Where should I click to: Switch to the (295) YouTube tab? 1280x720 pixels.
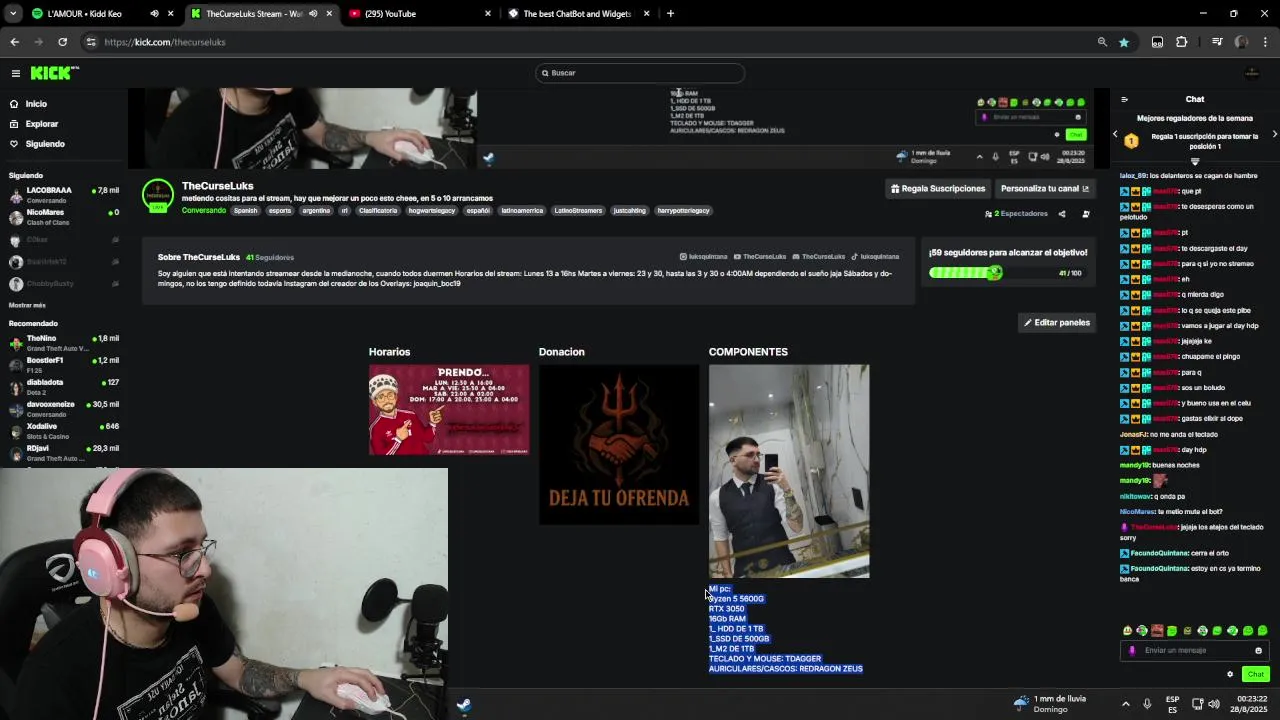tap(390, 14)
